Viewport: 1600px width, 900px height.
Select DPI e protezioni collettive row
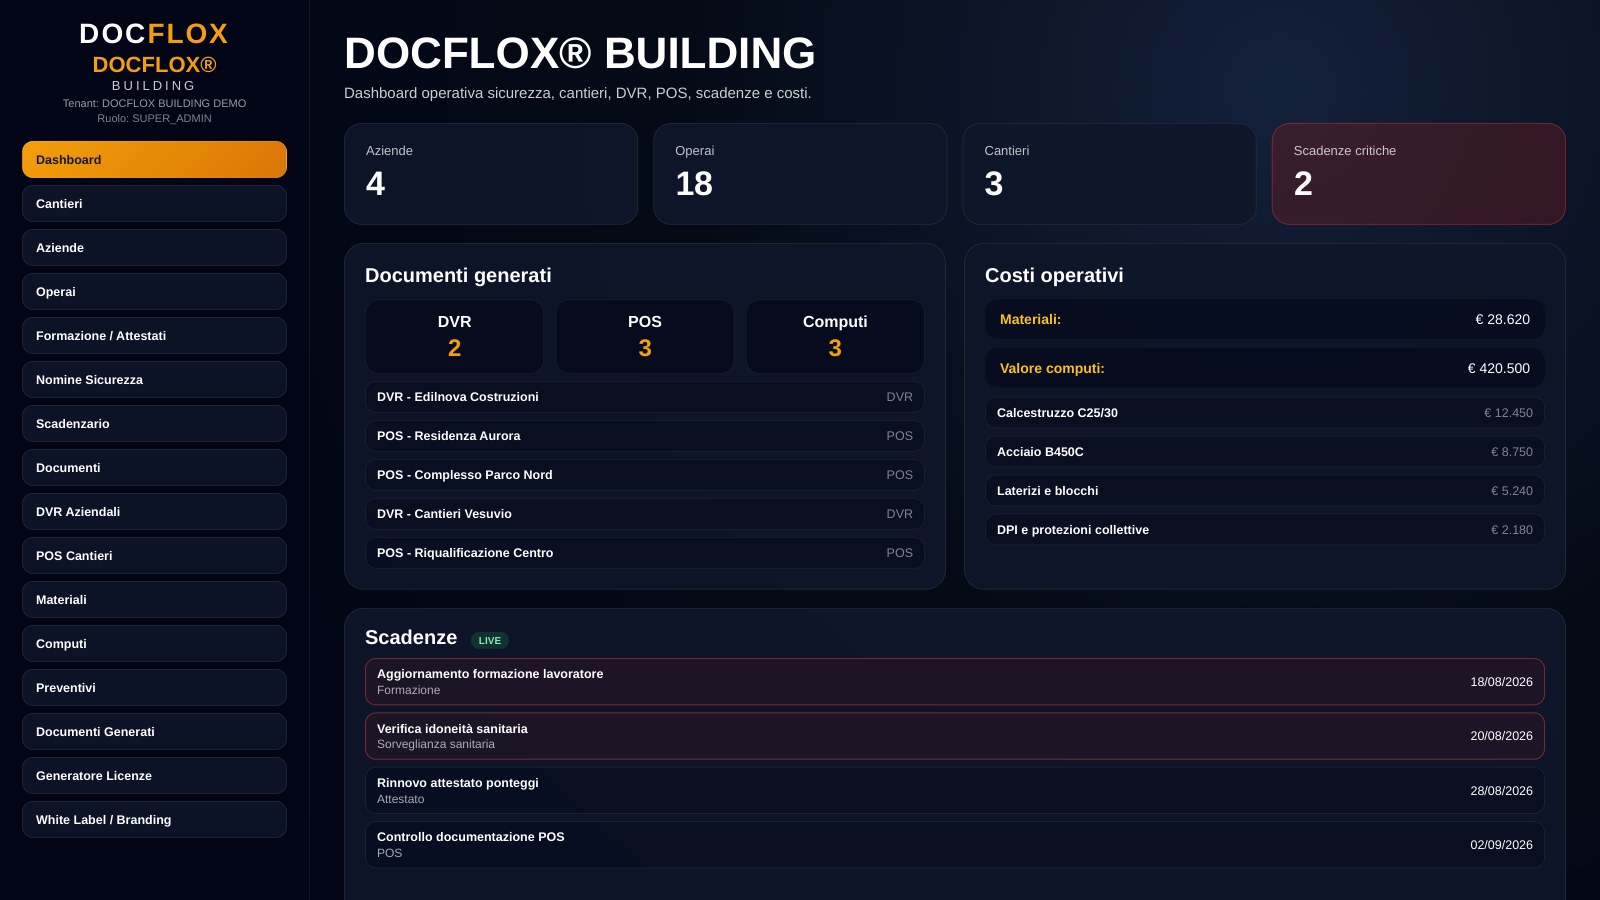point(1265,530)
